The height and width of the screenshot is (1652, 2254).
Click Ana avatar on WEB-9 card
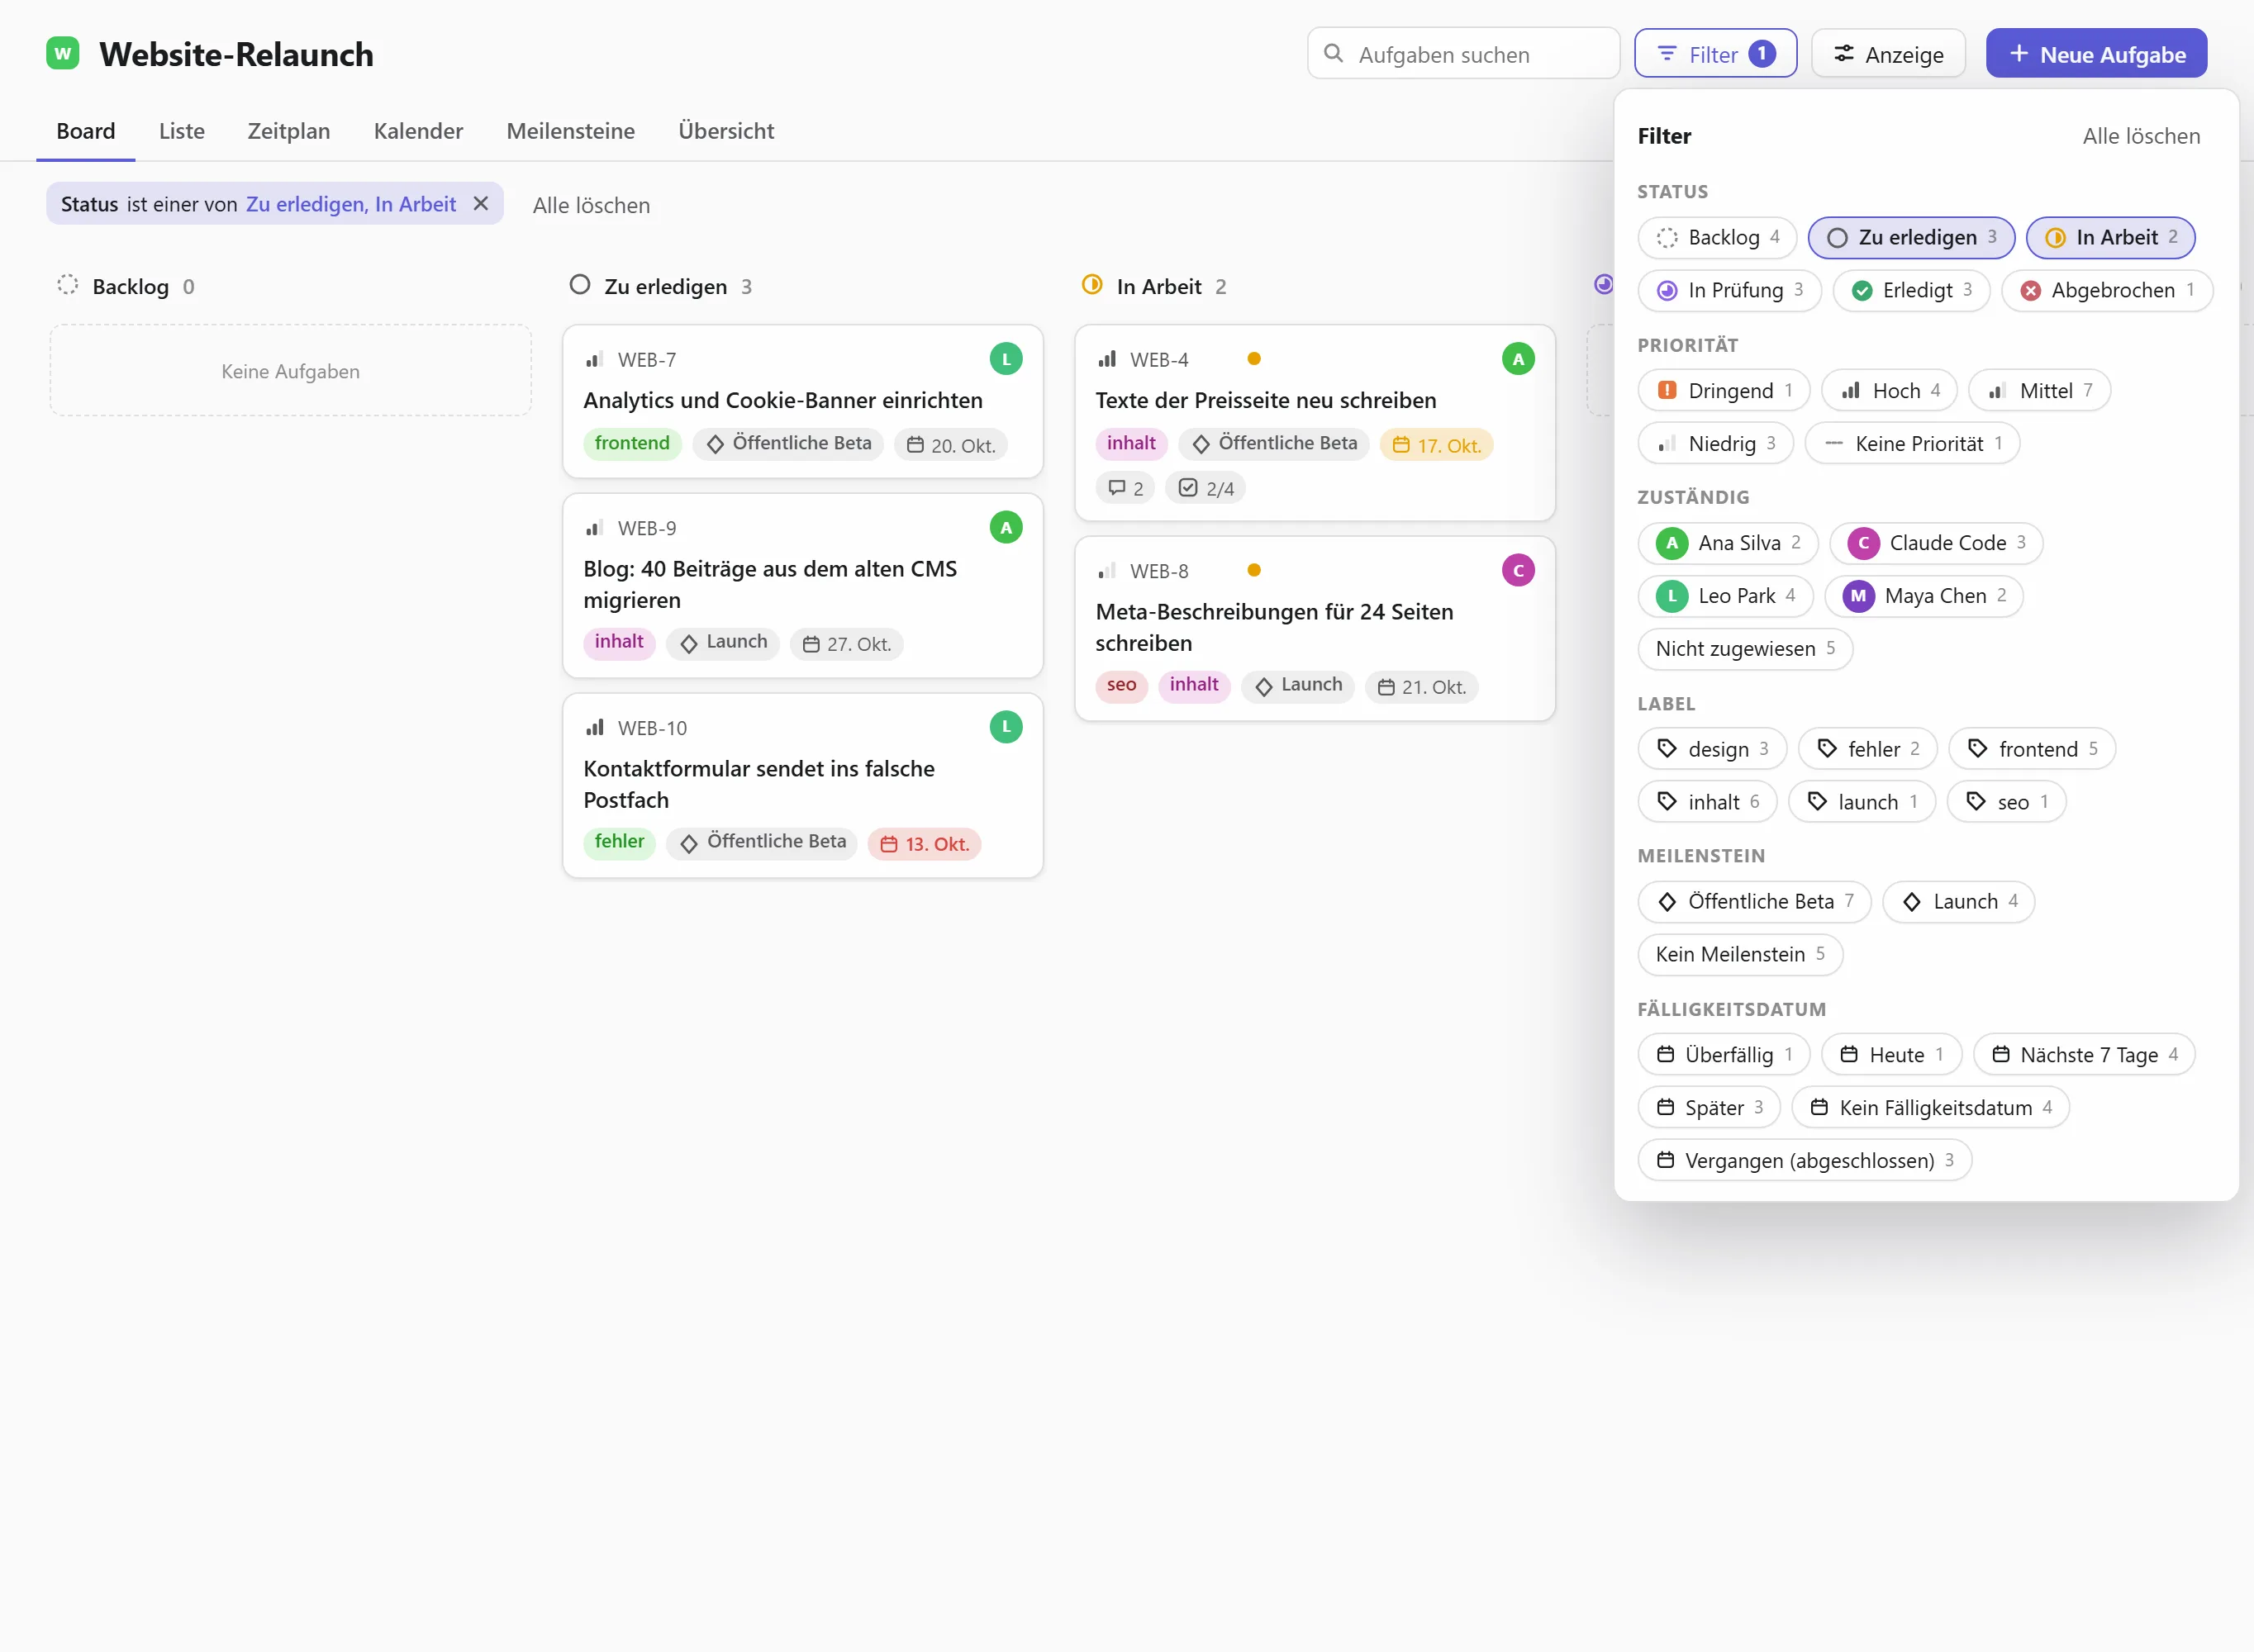[1006, 527]
